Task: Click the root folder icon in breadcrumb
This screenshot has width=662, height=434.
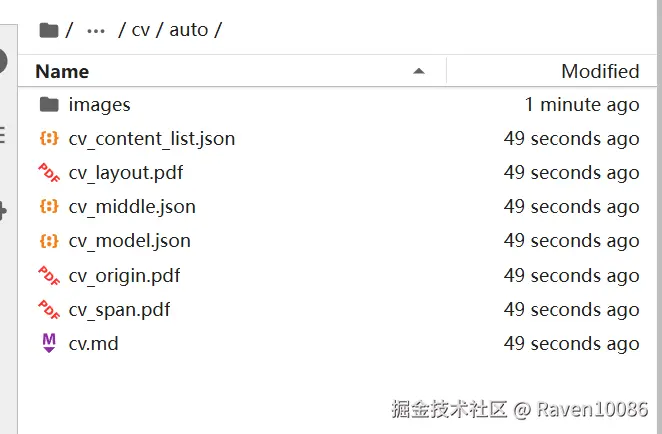Action: [48, 29]
